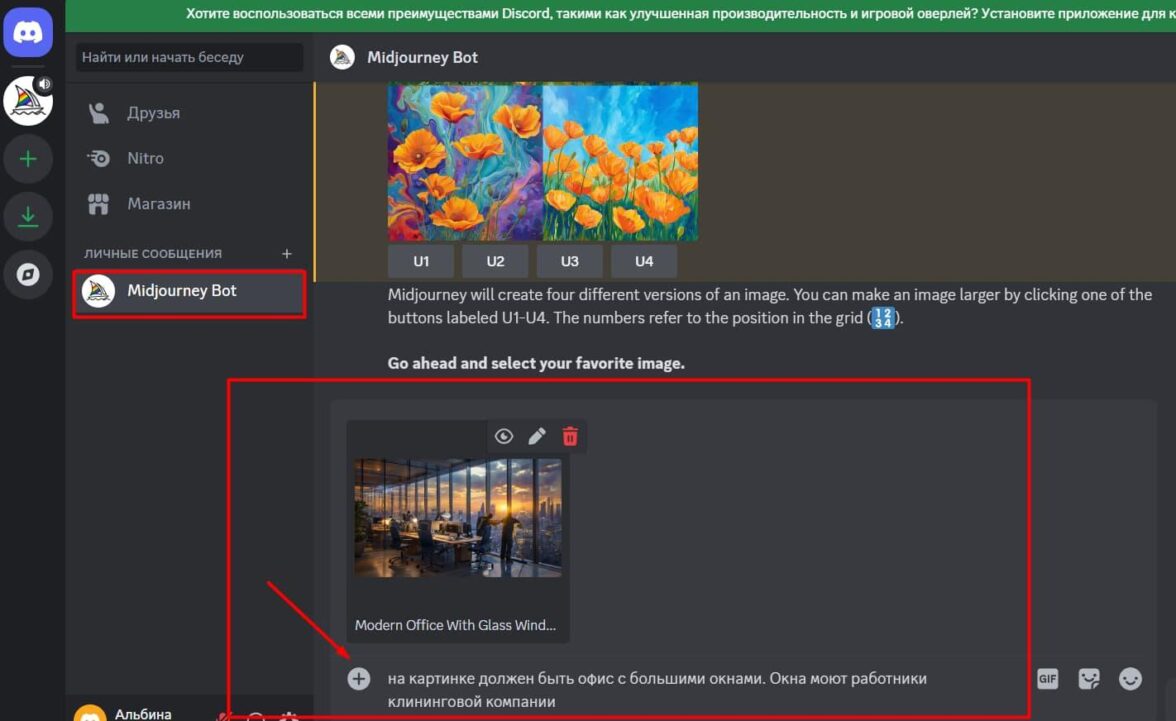The image size is (1176, 721).
Task: Delete attachment with red trash icon
Action: [x=570, y=436]
